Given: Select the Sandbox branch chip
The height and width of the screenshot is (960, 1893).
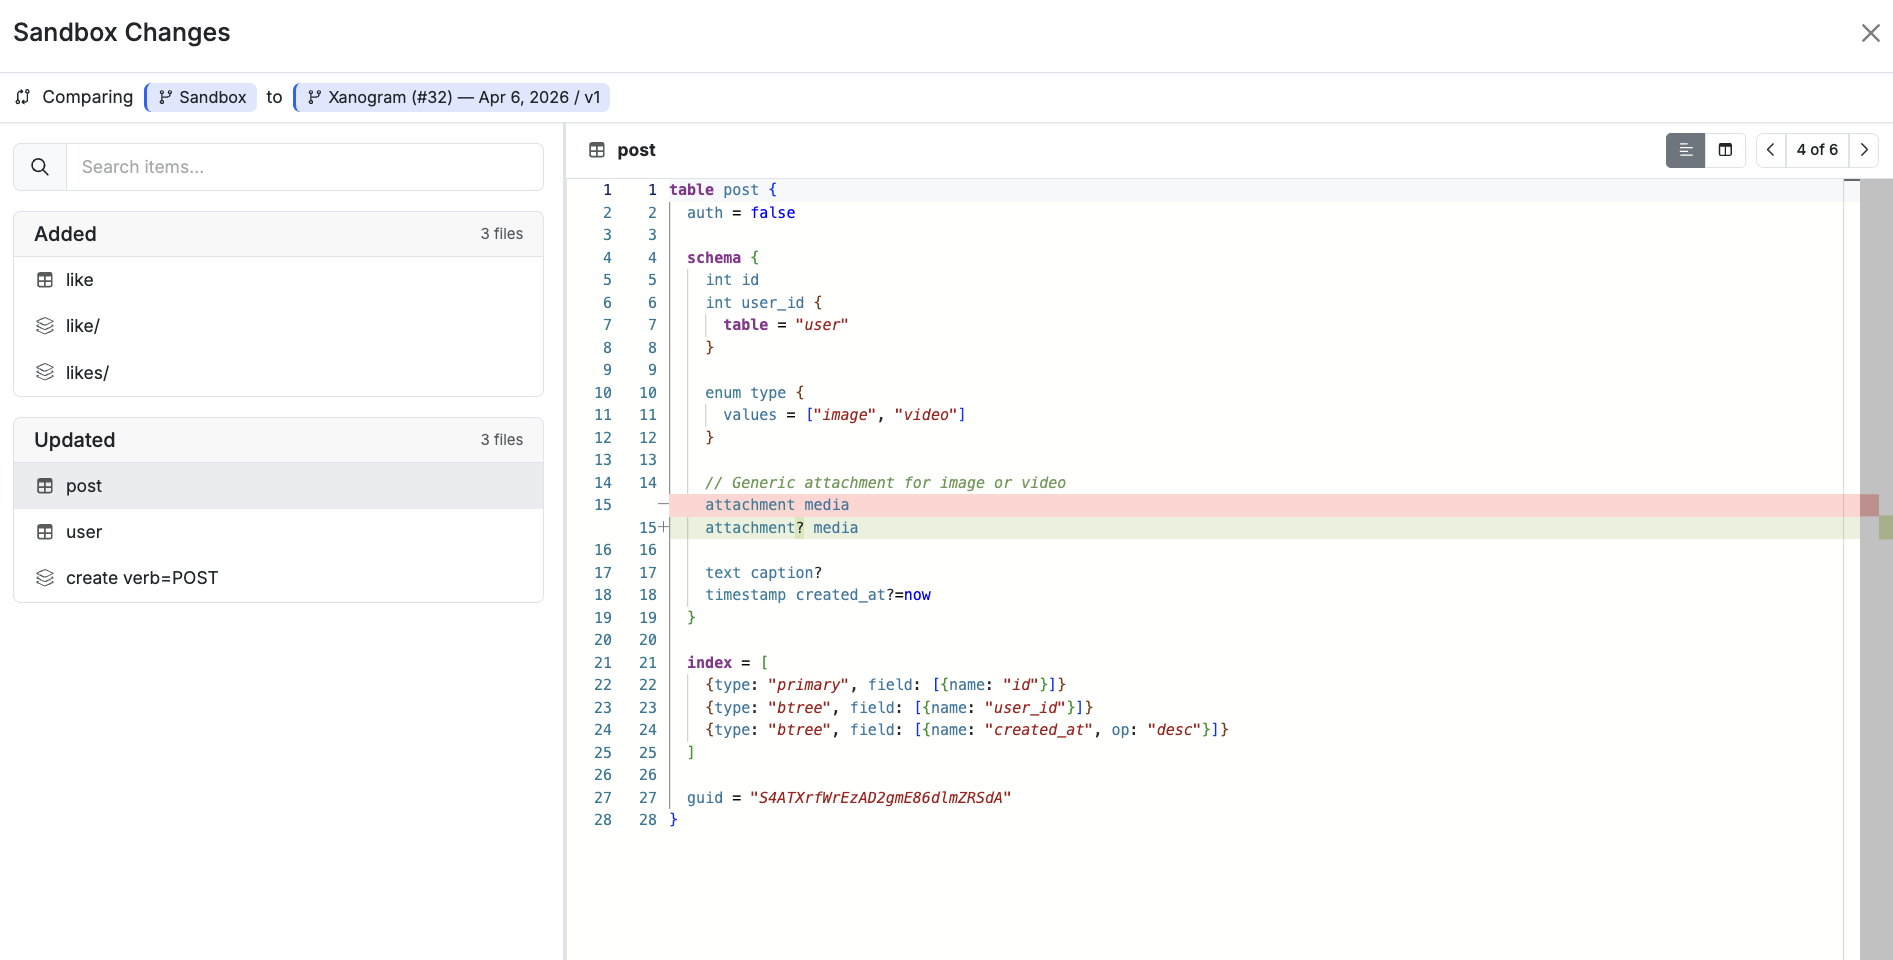Looking at the screenshot, I should [201, 97].
